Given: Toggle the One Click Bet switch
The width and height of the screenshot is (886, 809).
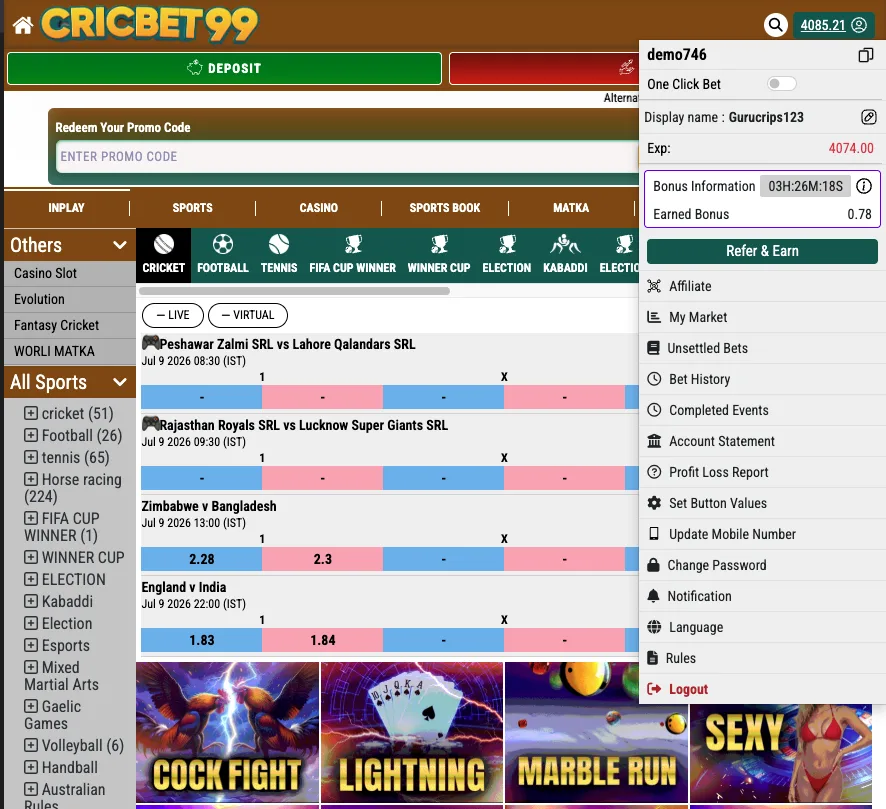Looking at the screenshot, I should tap(781, 84).
